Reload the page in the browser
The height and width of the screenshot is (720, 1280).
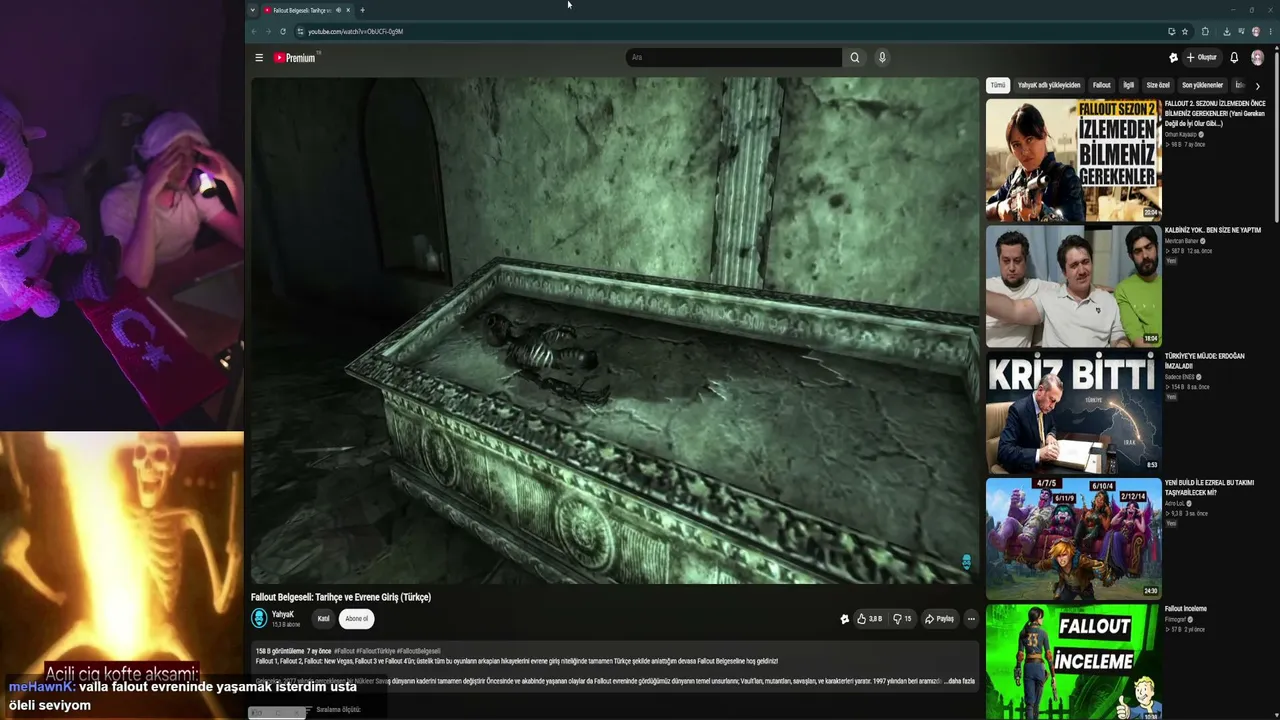coord(283,32)
